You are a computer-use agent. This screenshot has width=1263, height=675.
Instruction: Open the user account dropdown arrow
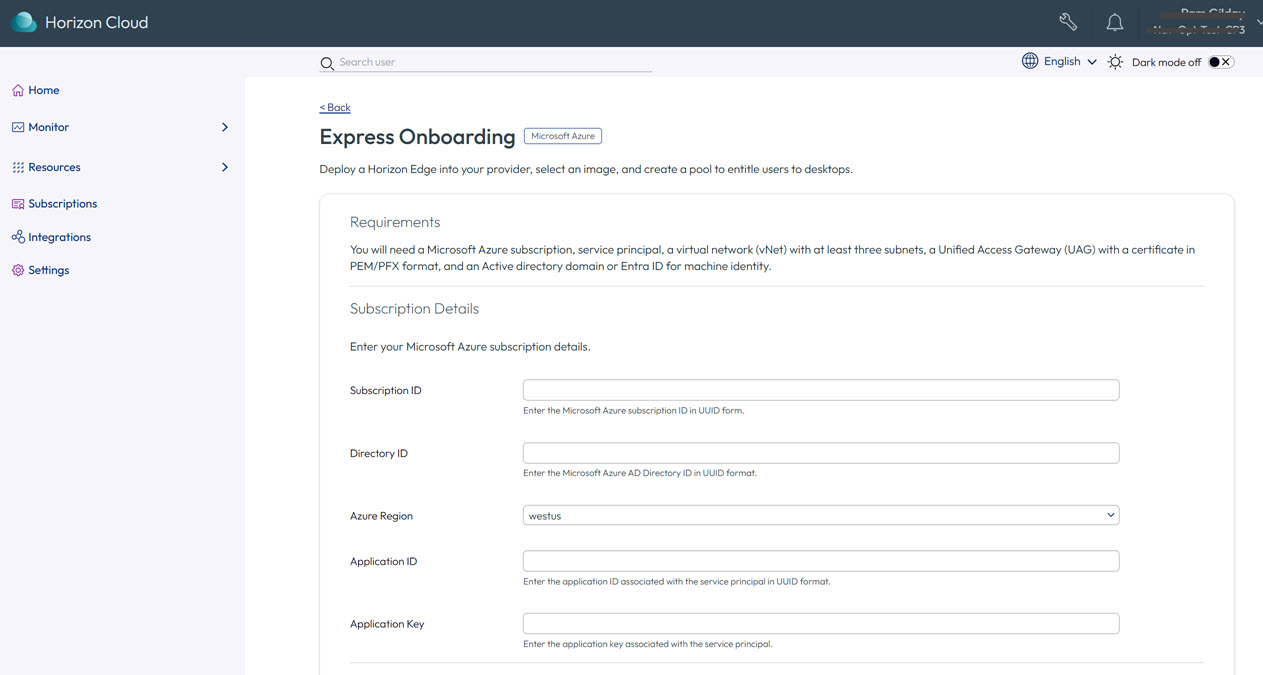[1258, 22]
